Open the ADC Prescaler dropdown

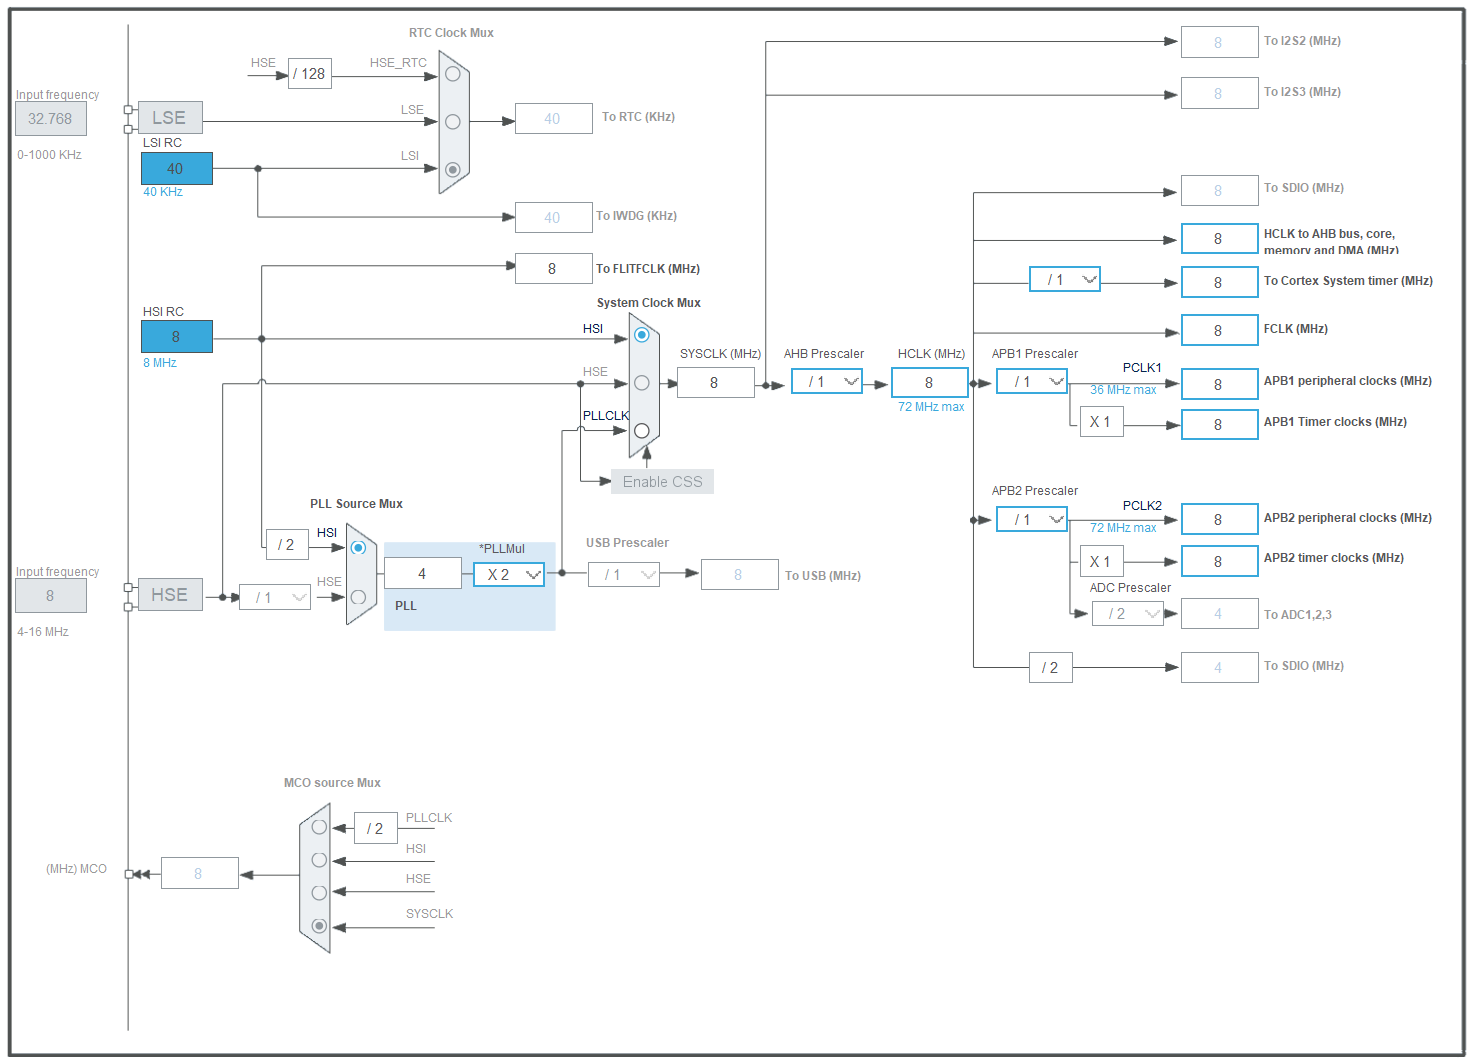coord(1128,613)
